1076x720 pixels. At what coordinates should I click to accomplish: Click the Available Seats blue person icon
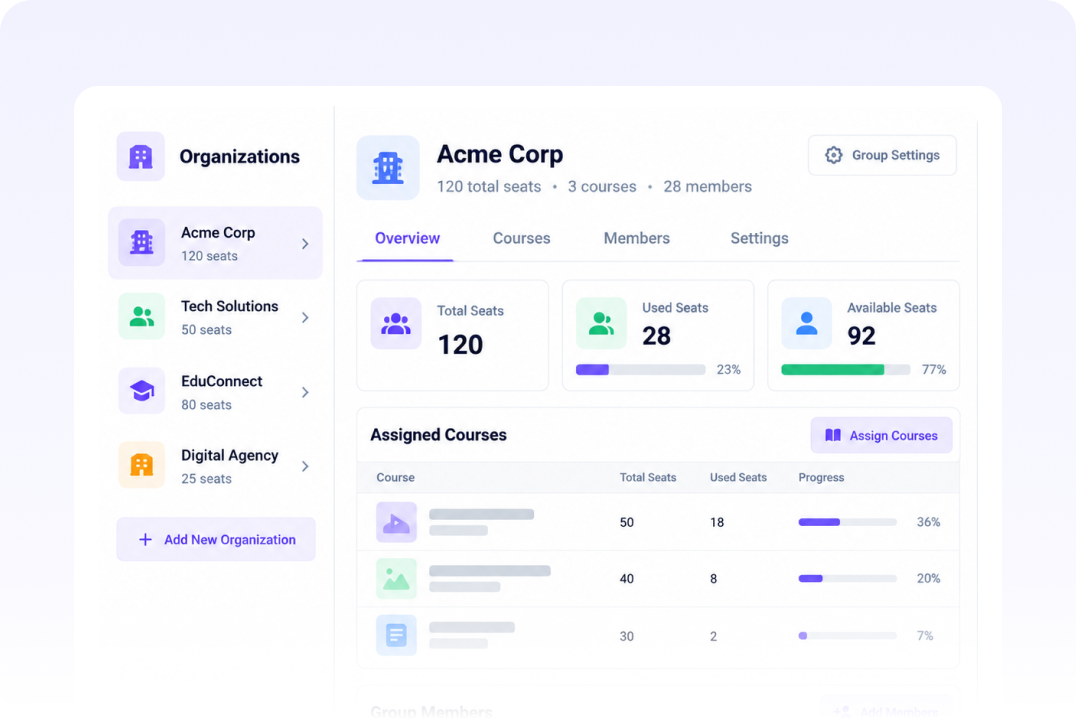[x=806, y=323]
